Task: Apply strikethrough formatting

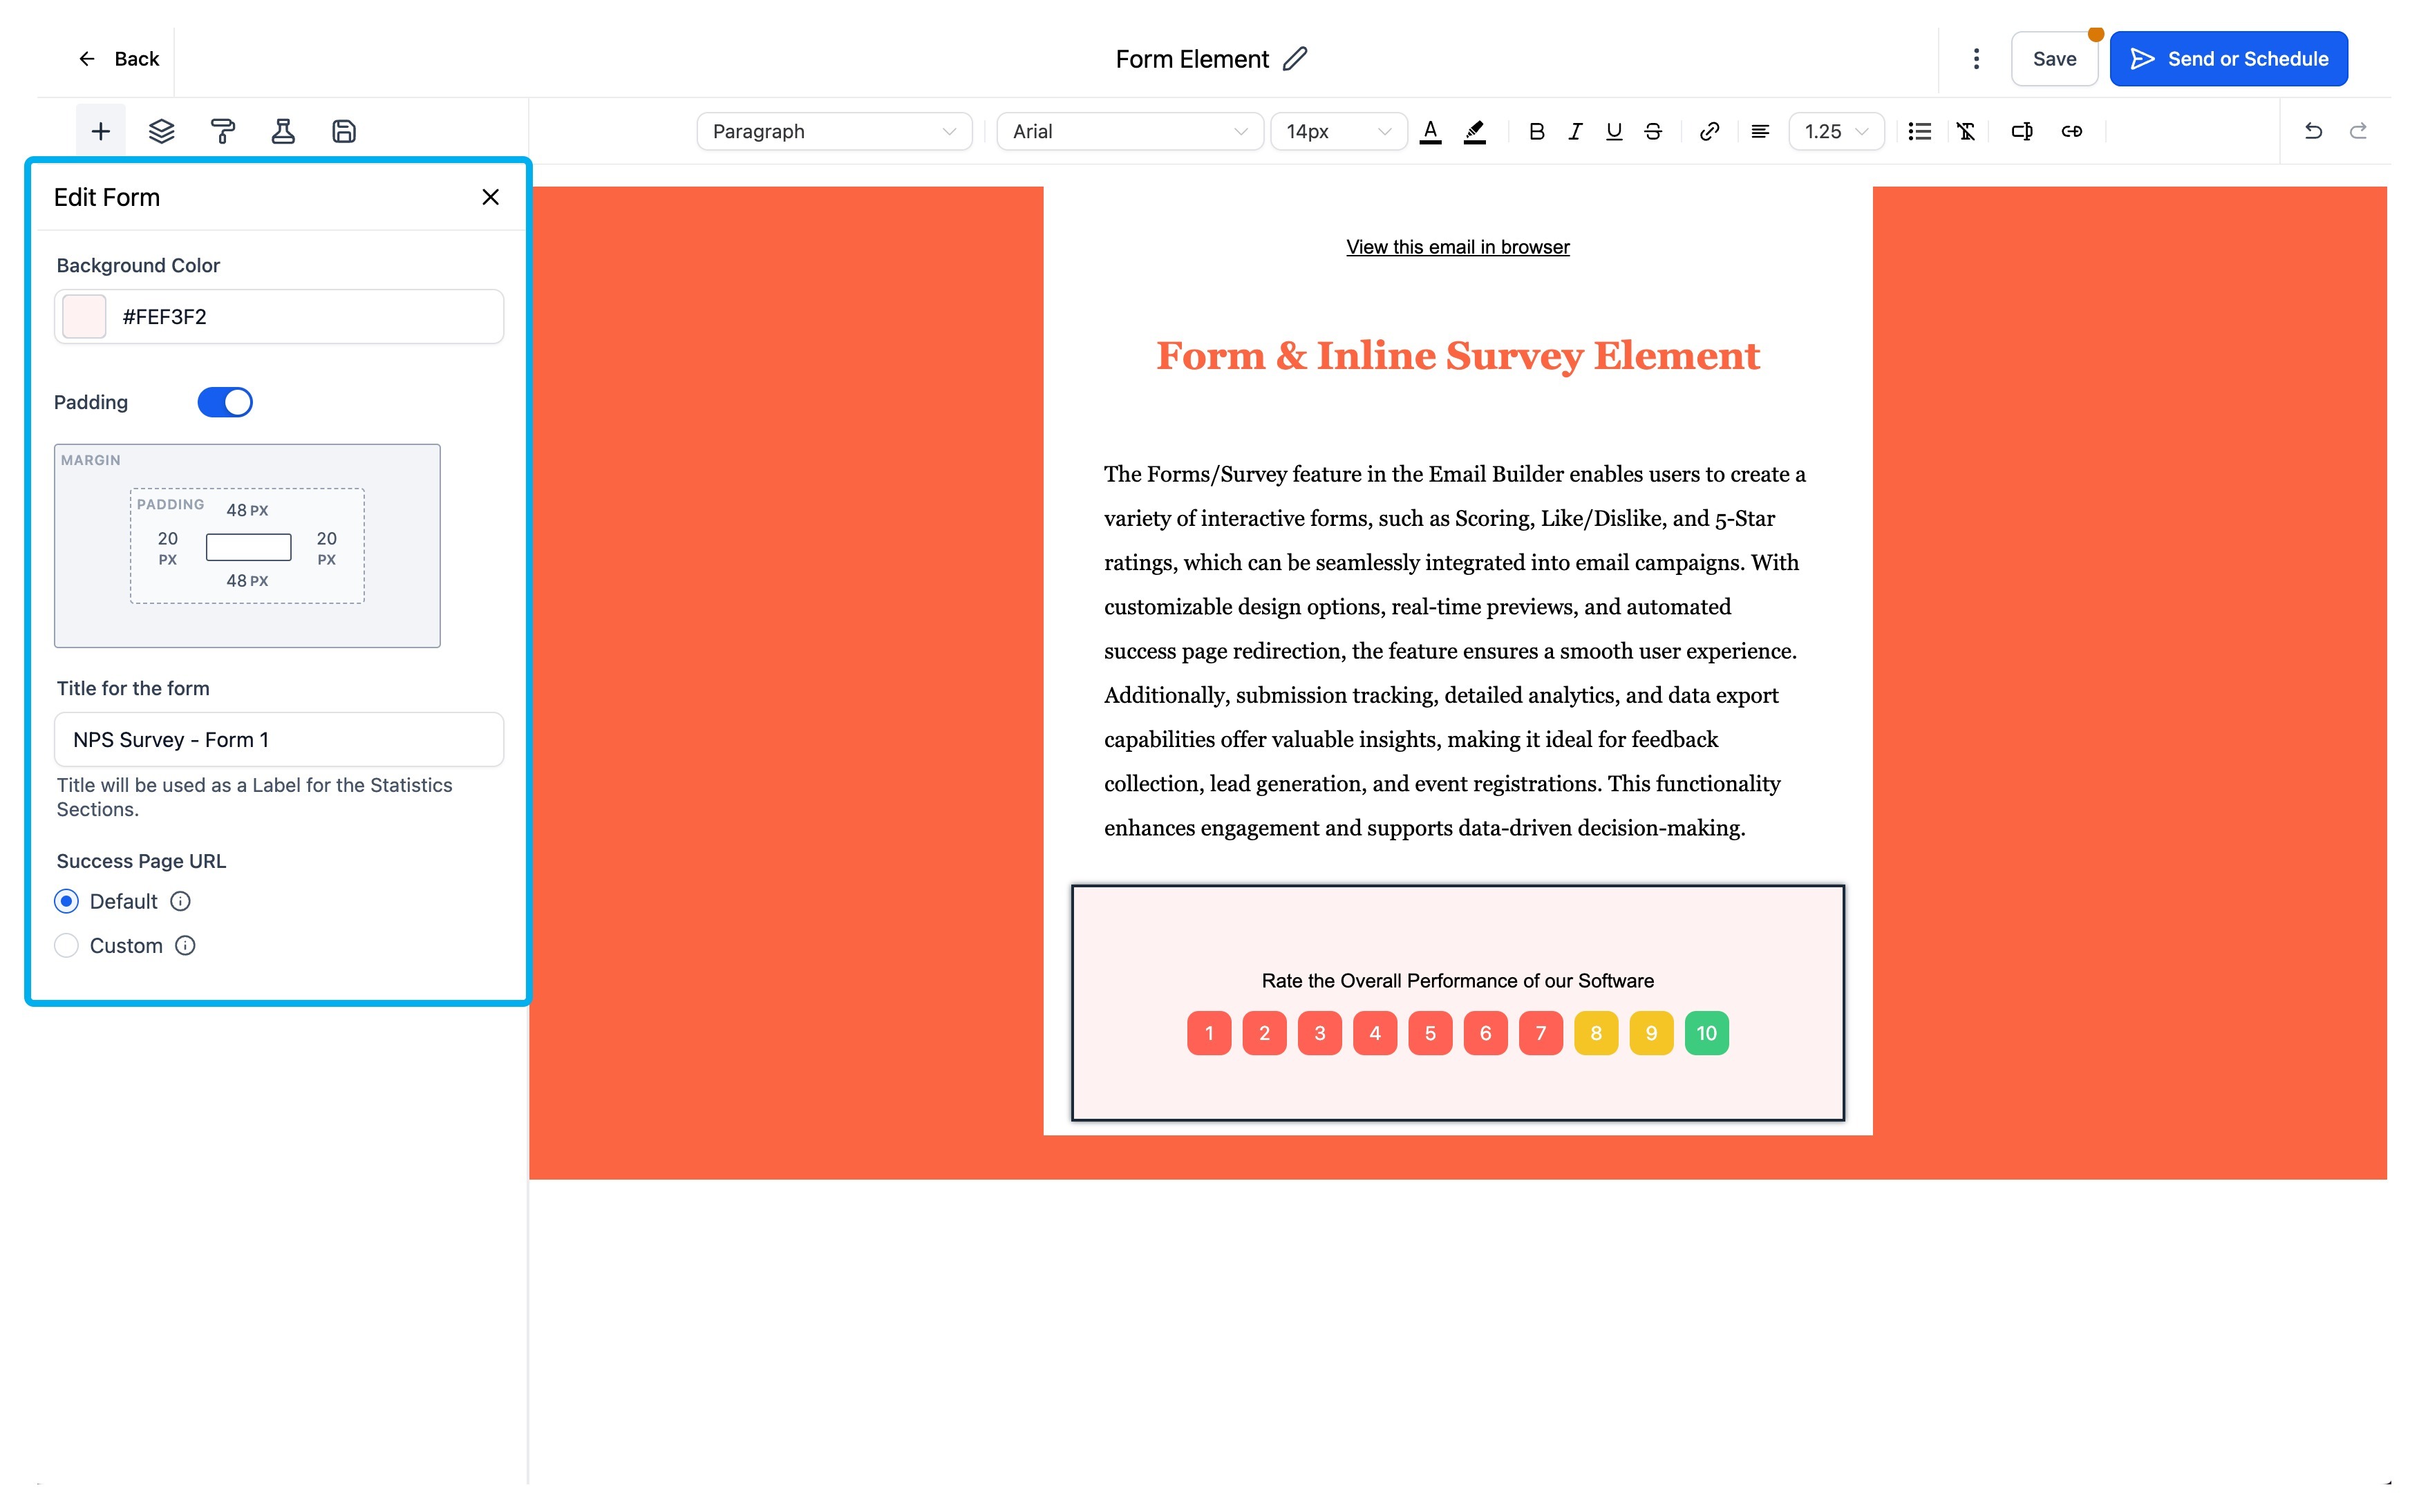Action: pos(1652,131)
